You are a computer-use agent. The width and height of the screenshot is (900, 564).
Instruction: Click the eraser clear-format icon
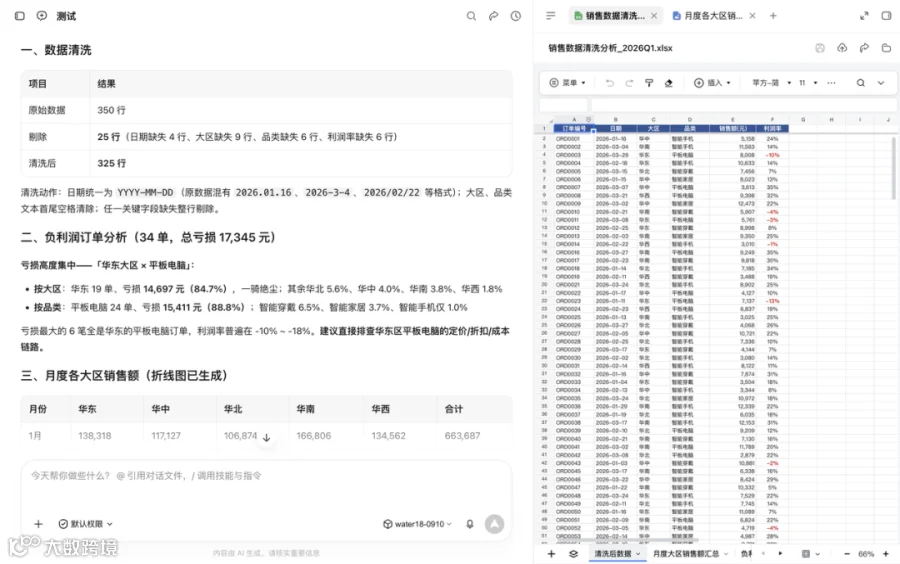[x=669, y=83]
